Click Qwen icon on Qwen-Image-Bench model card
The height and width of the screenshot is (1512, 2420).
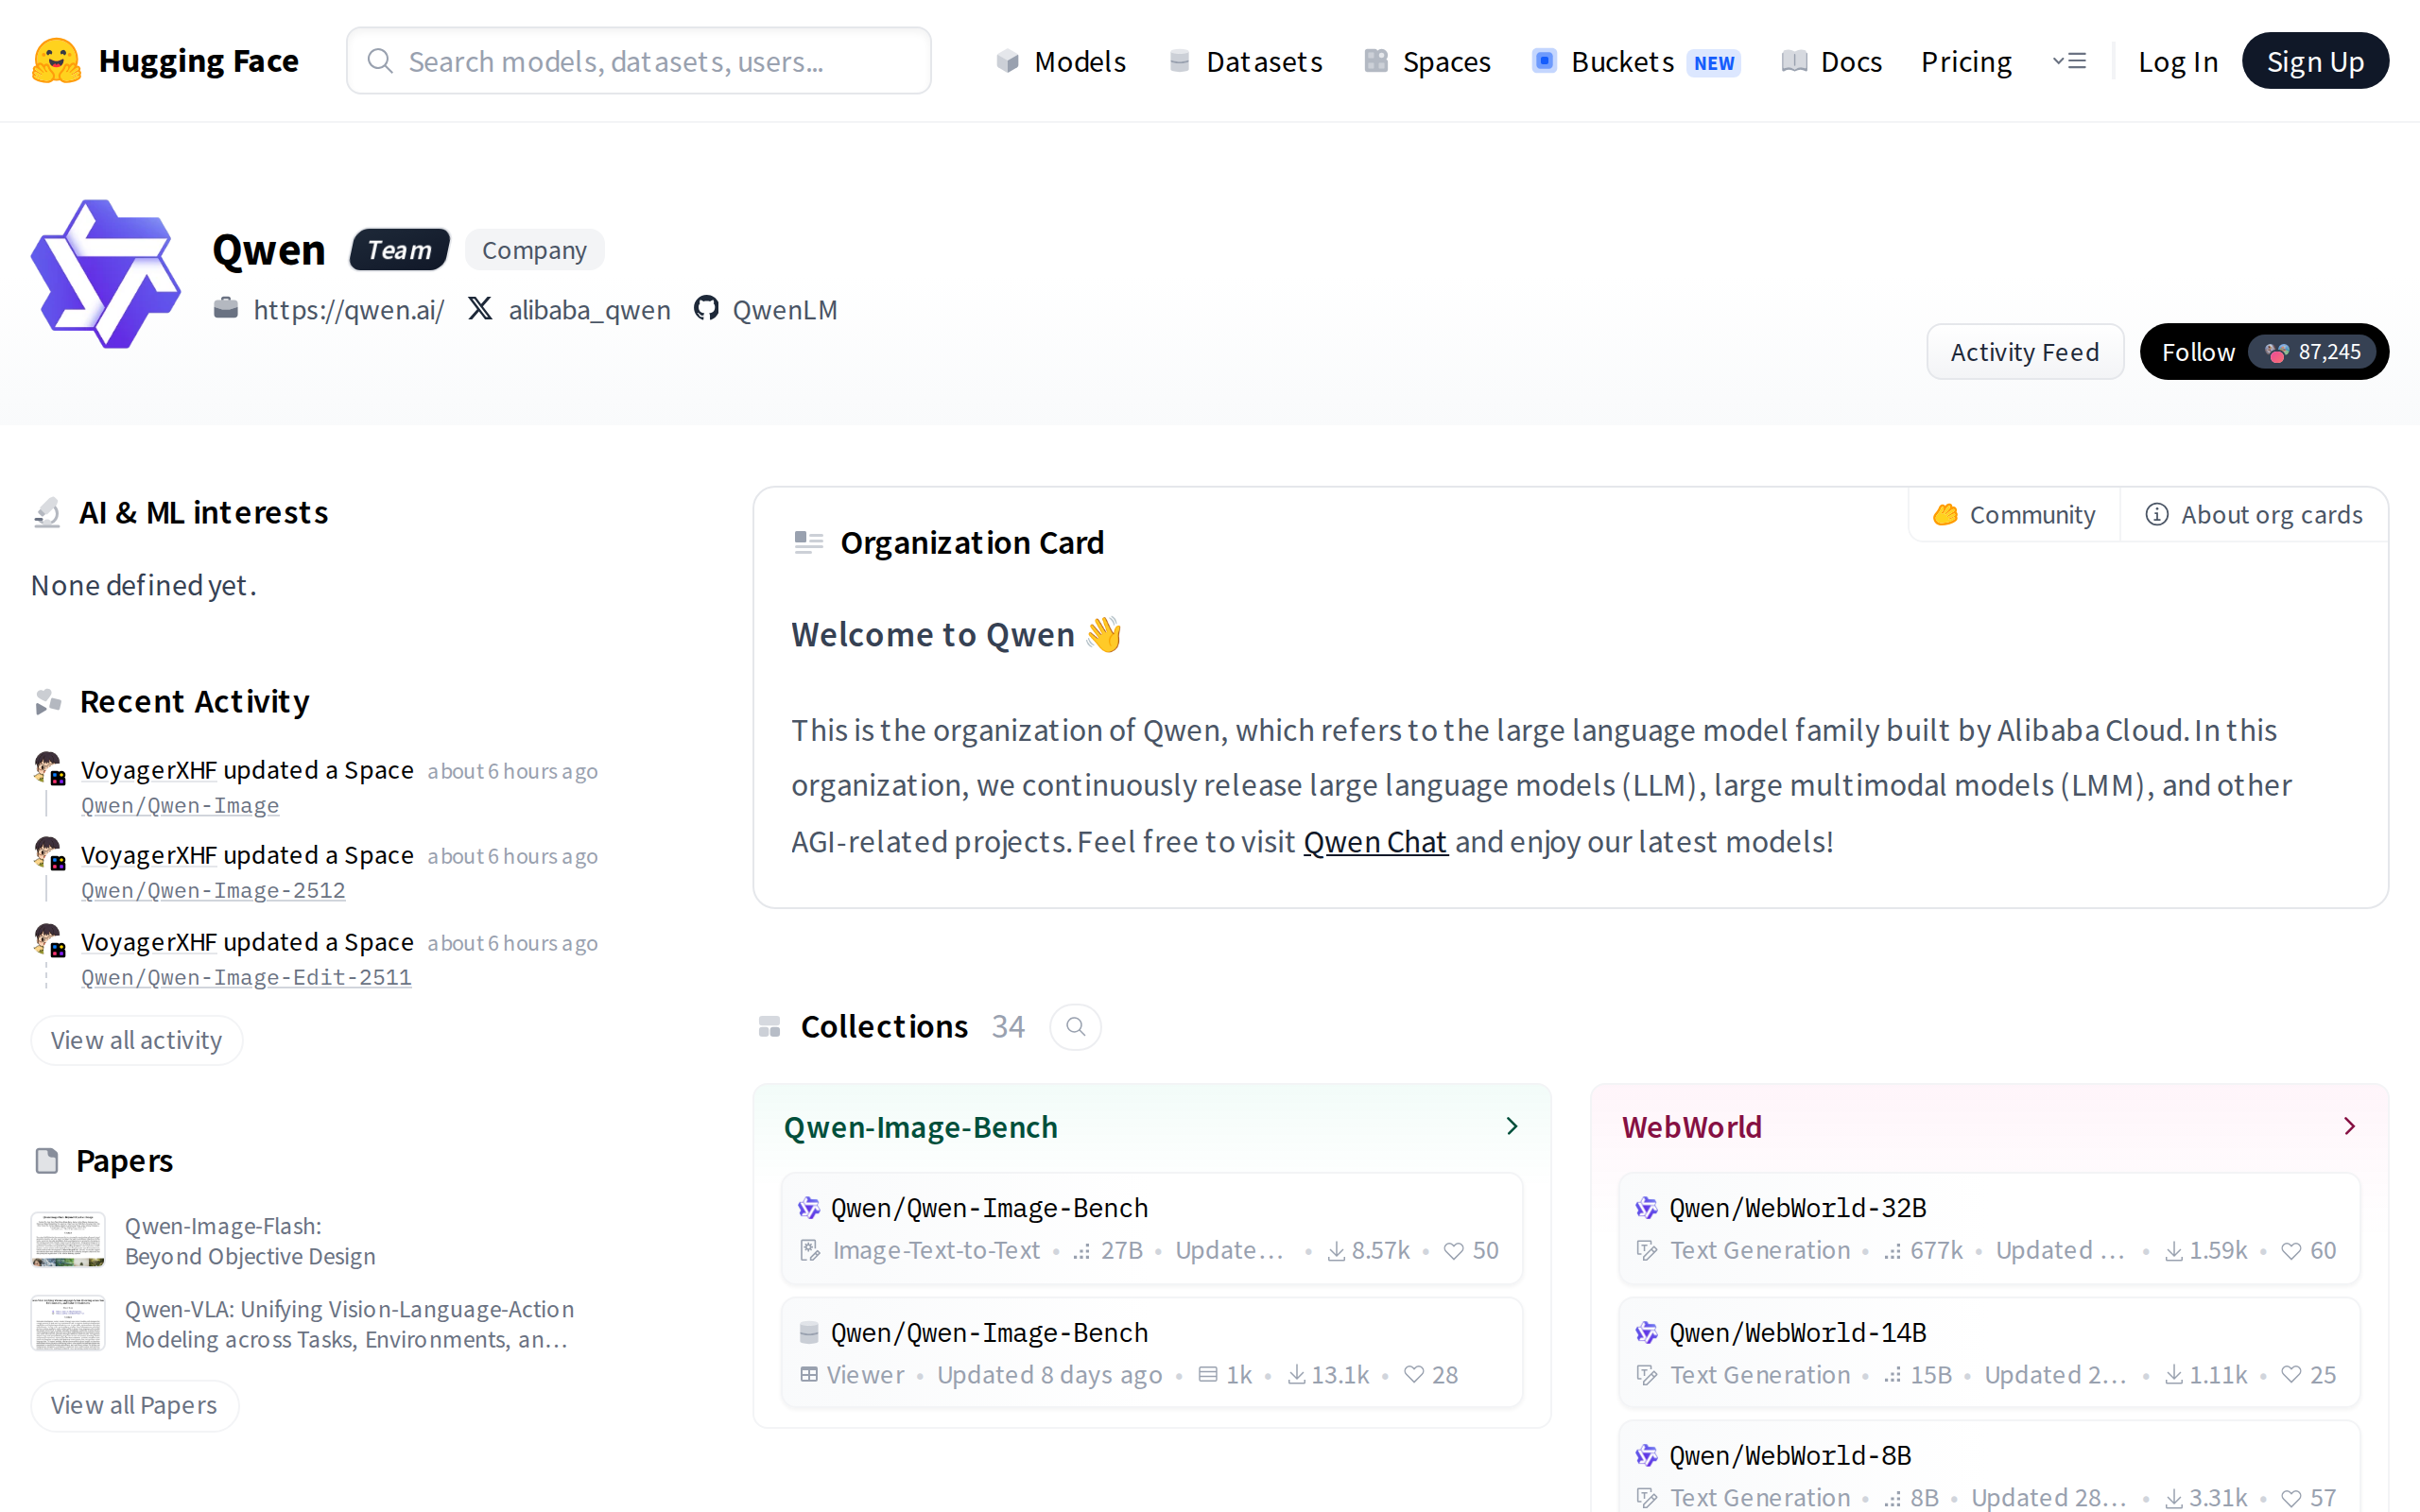click(808, 1208)
